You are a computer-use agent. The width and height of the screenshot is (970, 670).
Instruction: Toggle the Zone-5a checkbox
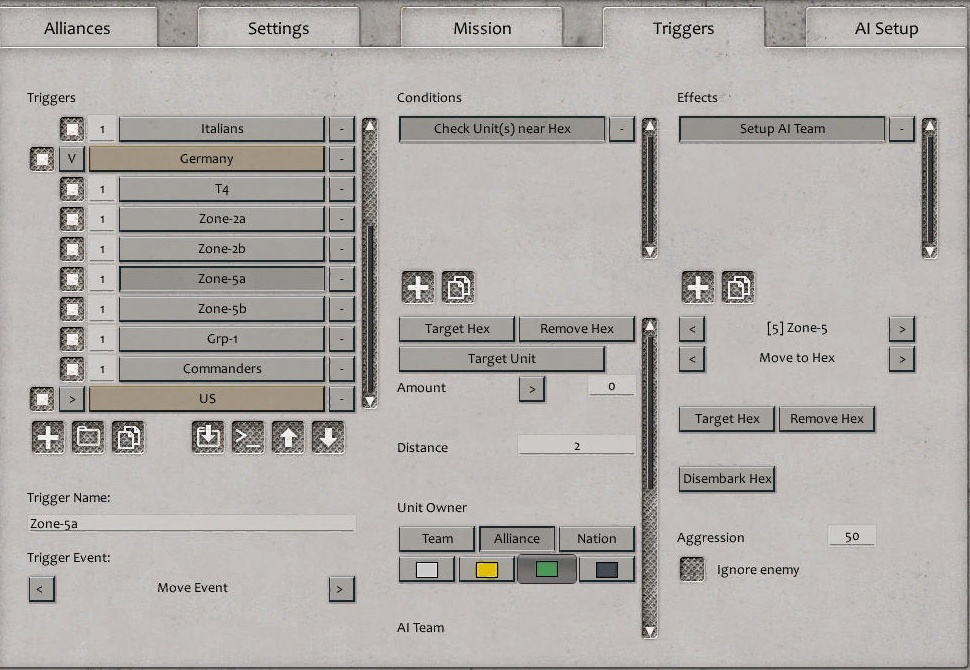pyautogui.click(x=72, y=279)
